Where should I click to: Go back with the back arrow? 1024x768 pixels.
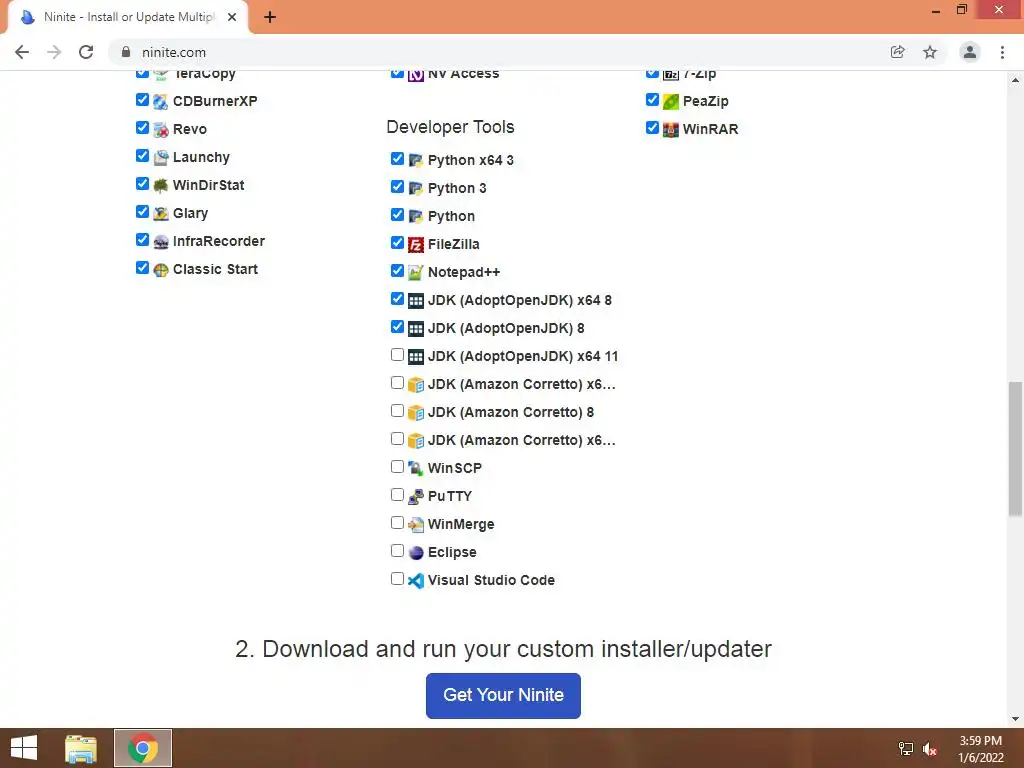coord(22,52)
